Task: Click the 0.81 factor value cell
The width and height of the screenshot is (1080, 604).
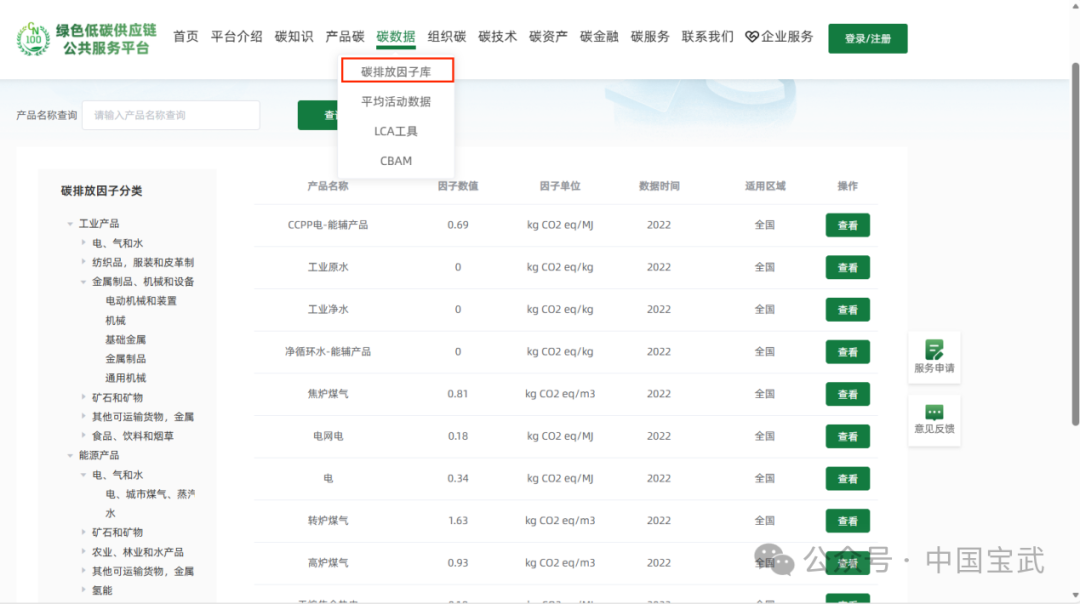Action: 458,394
